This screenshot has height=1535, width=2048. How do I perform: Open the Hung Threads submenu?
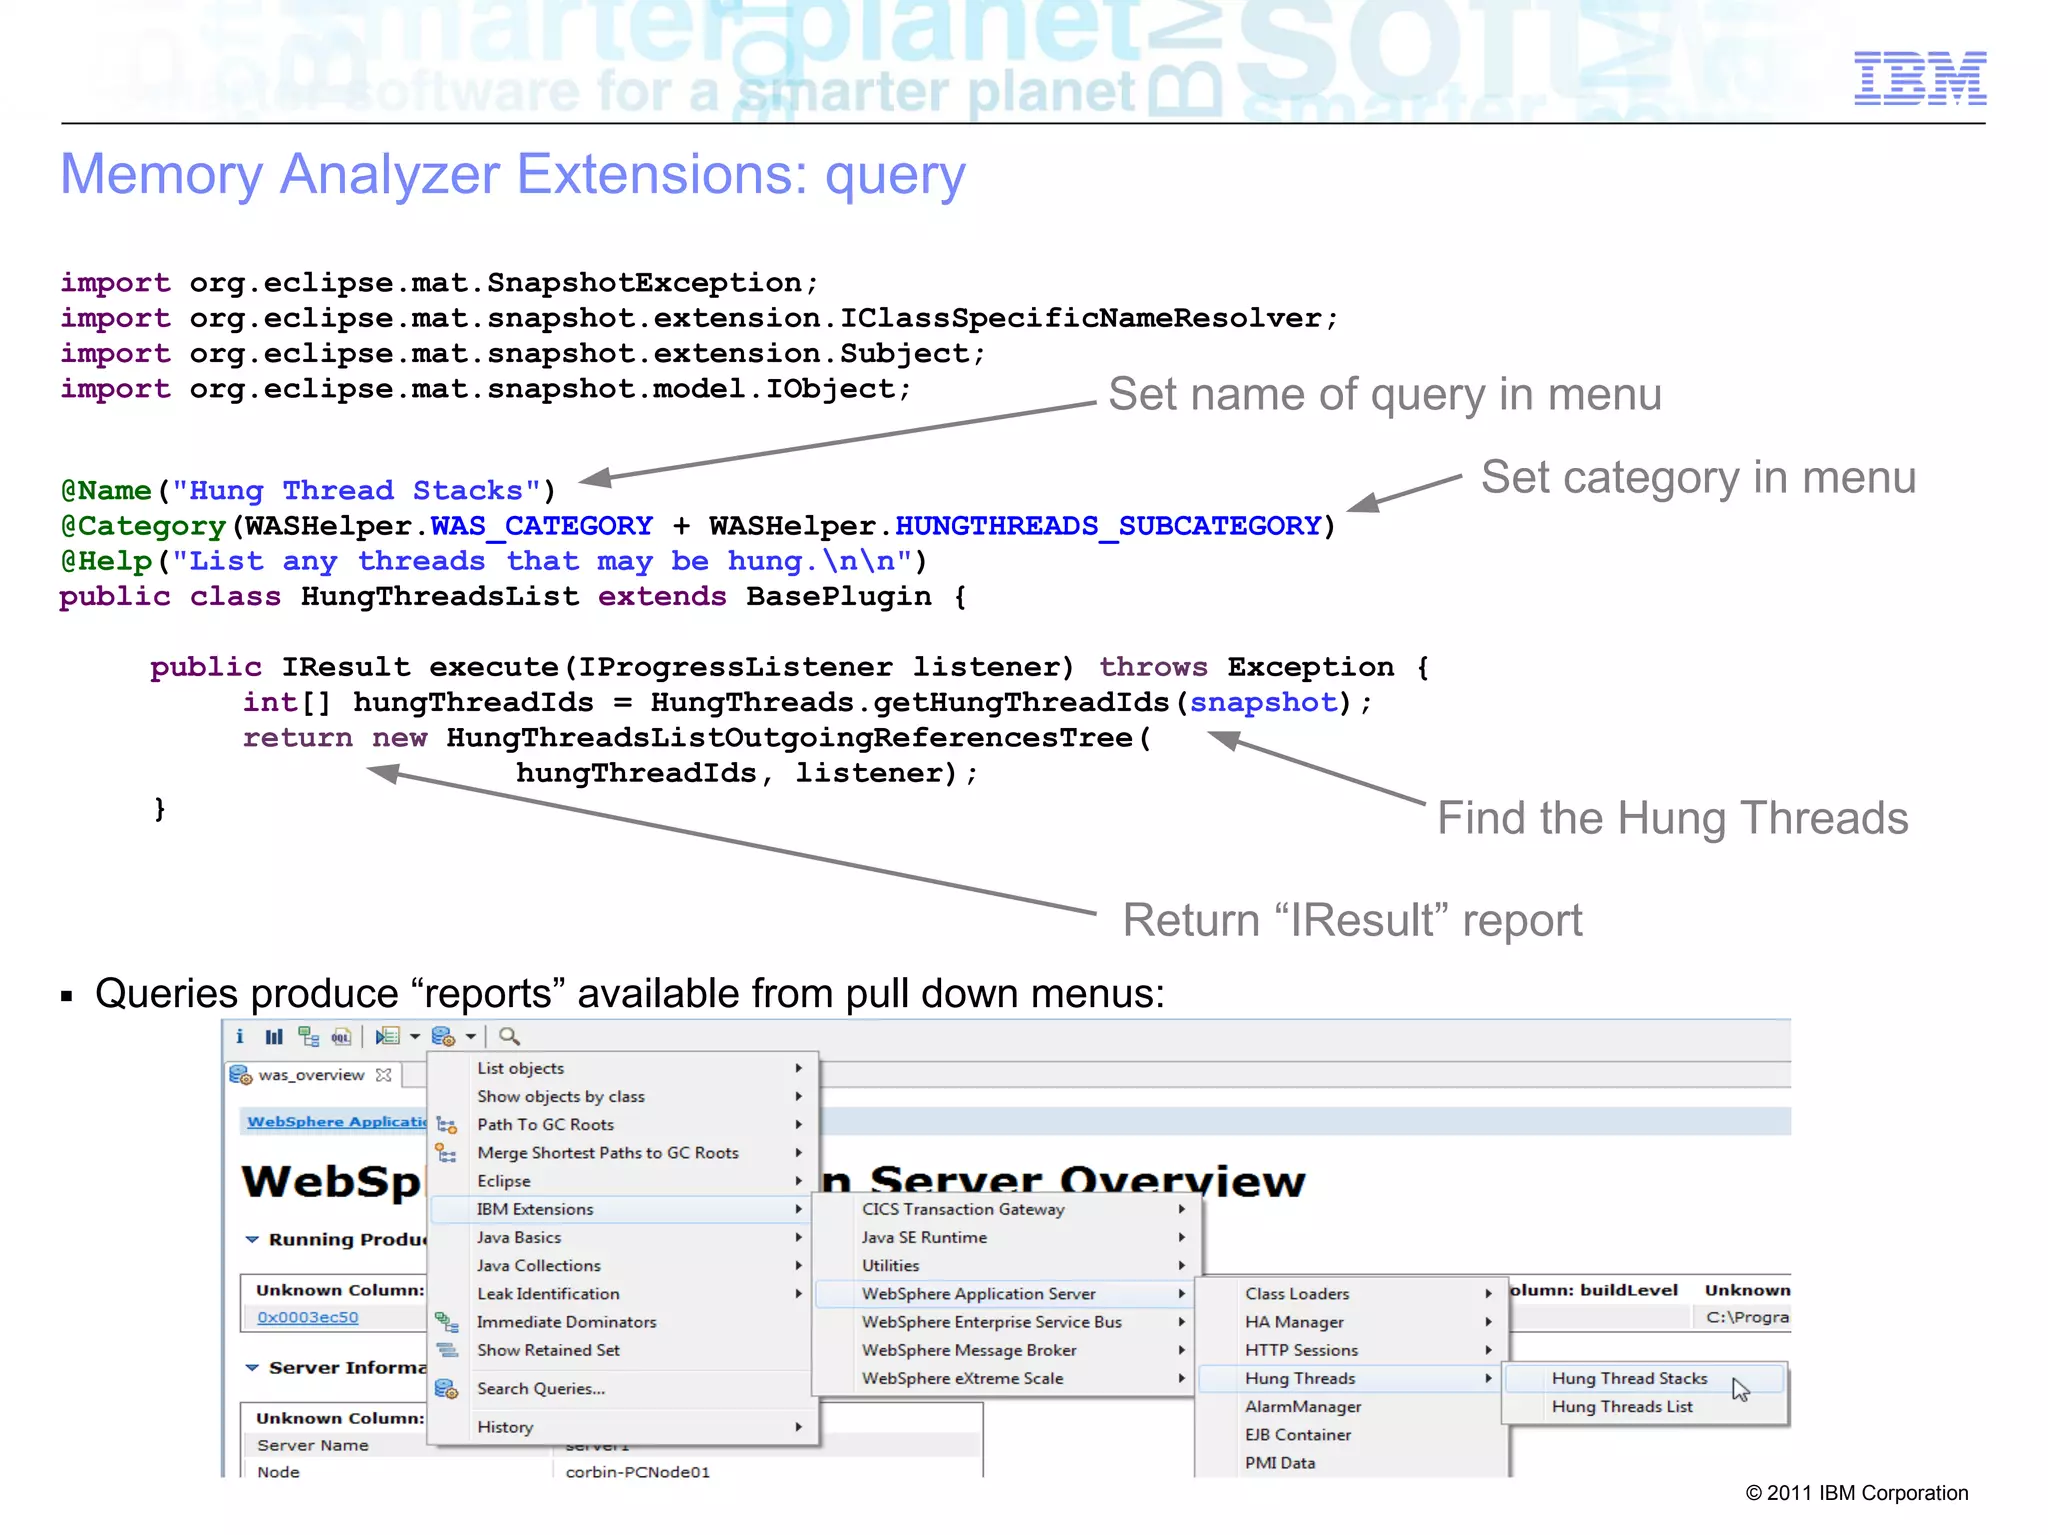coord(1351,1377)
